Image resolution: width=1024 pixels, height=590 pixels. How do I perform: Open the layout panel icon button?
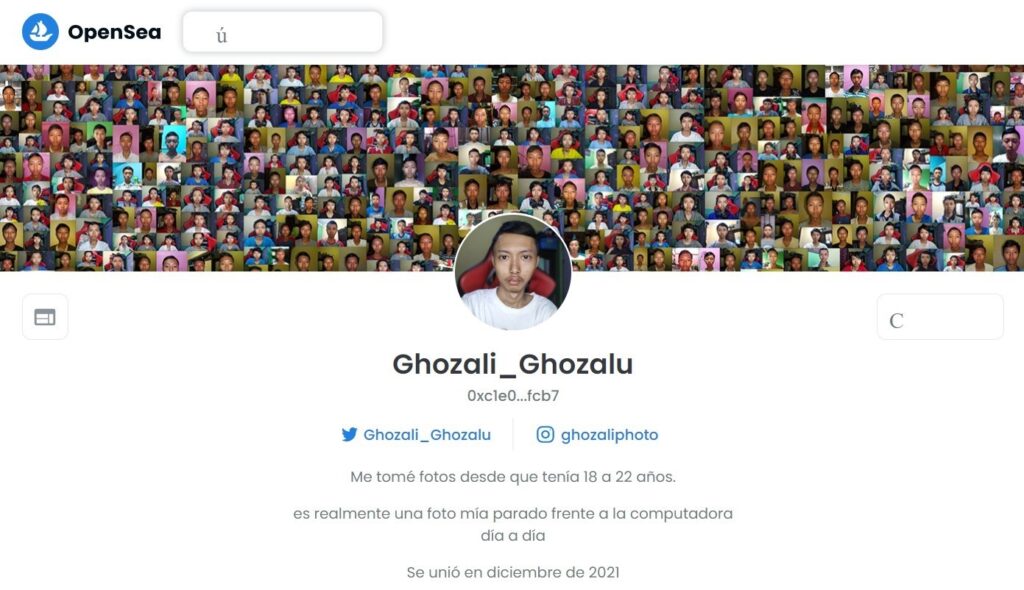coord(45,317)
